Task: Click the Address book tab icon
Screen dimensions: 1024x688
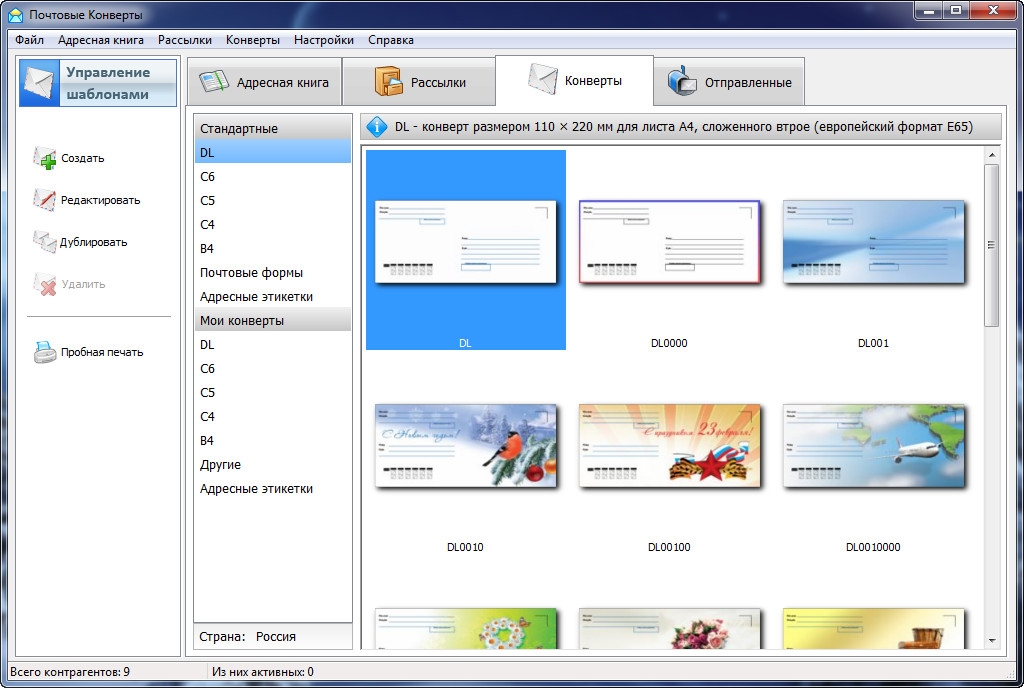Action: 215,82
